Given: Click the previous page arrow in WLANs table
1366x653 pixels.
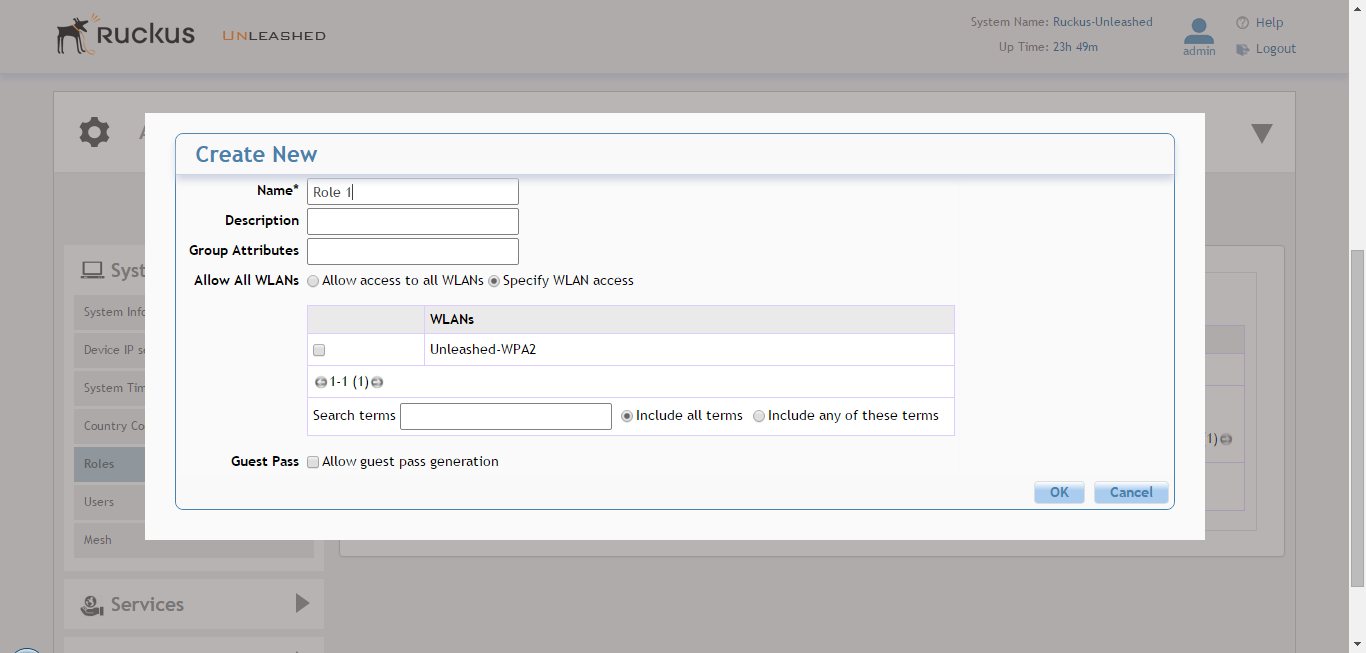Looking at the screenshot, I should click(320, 382).
